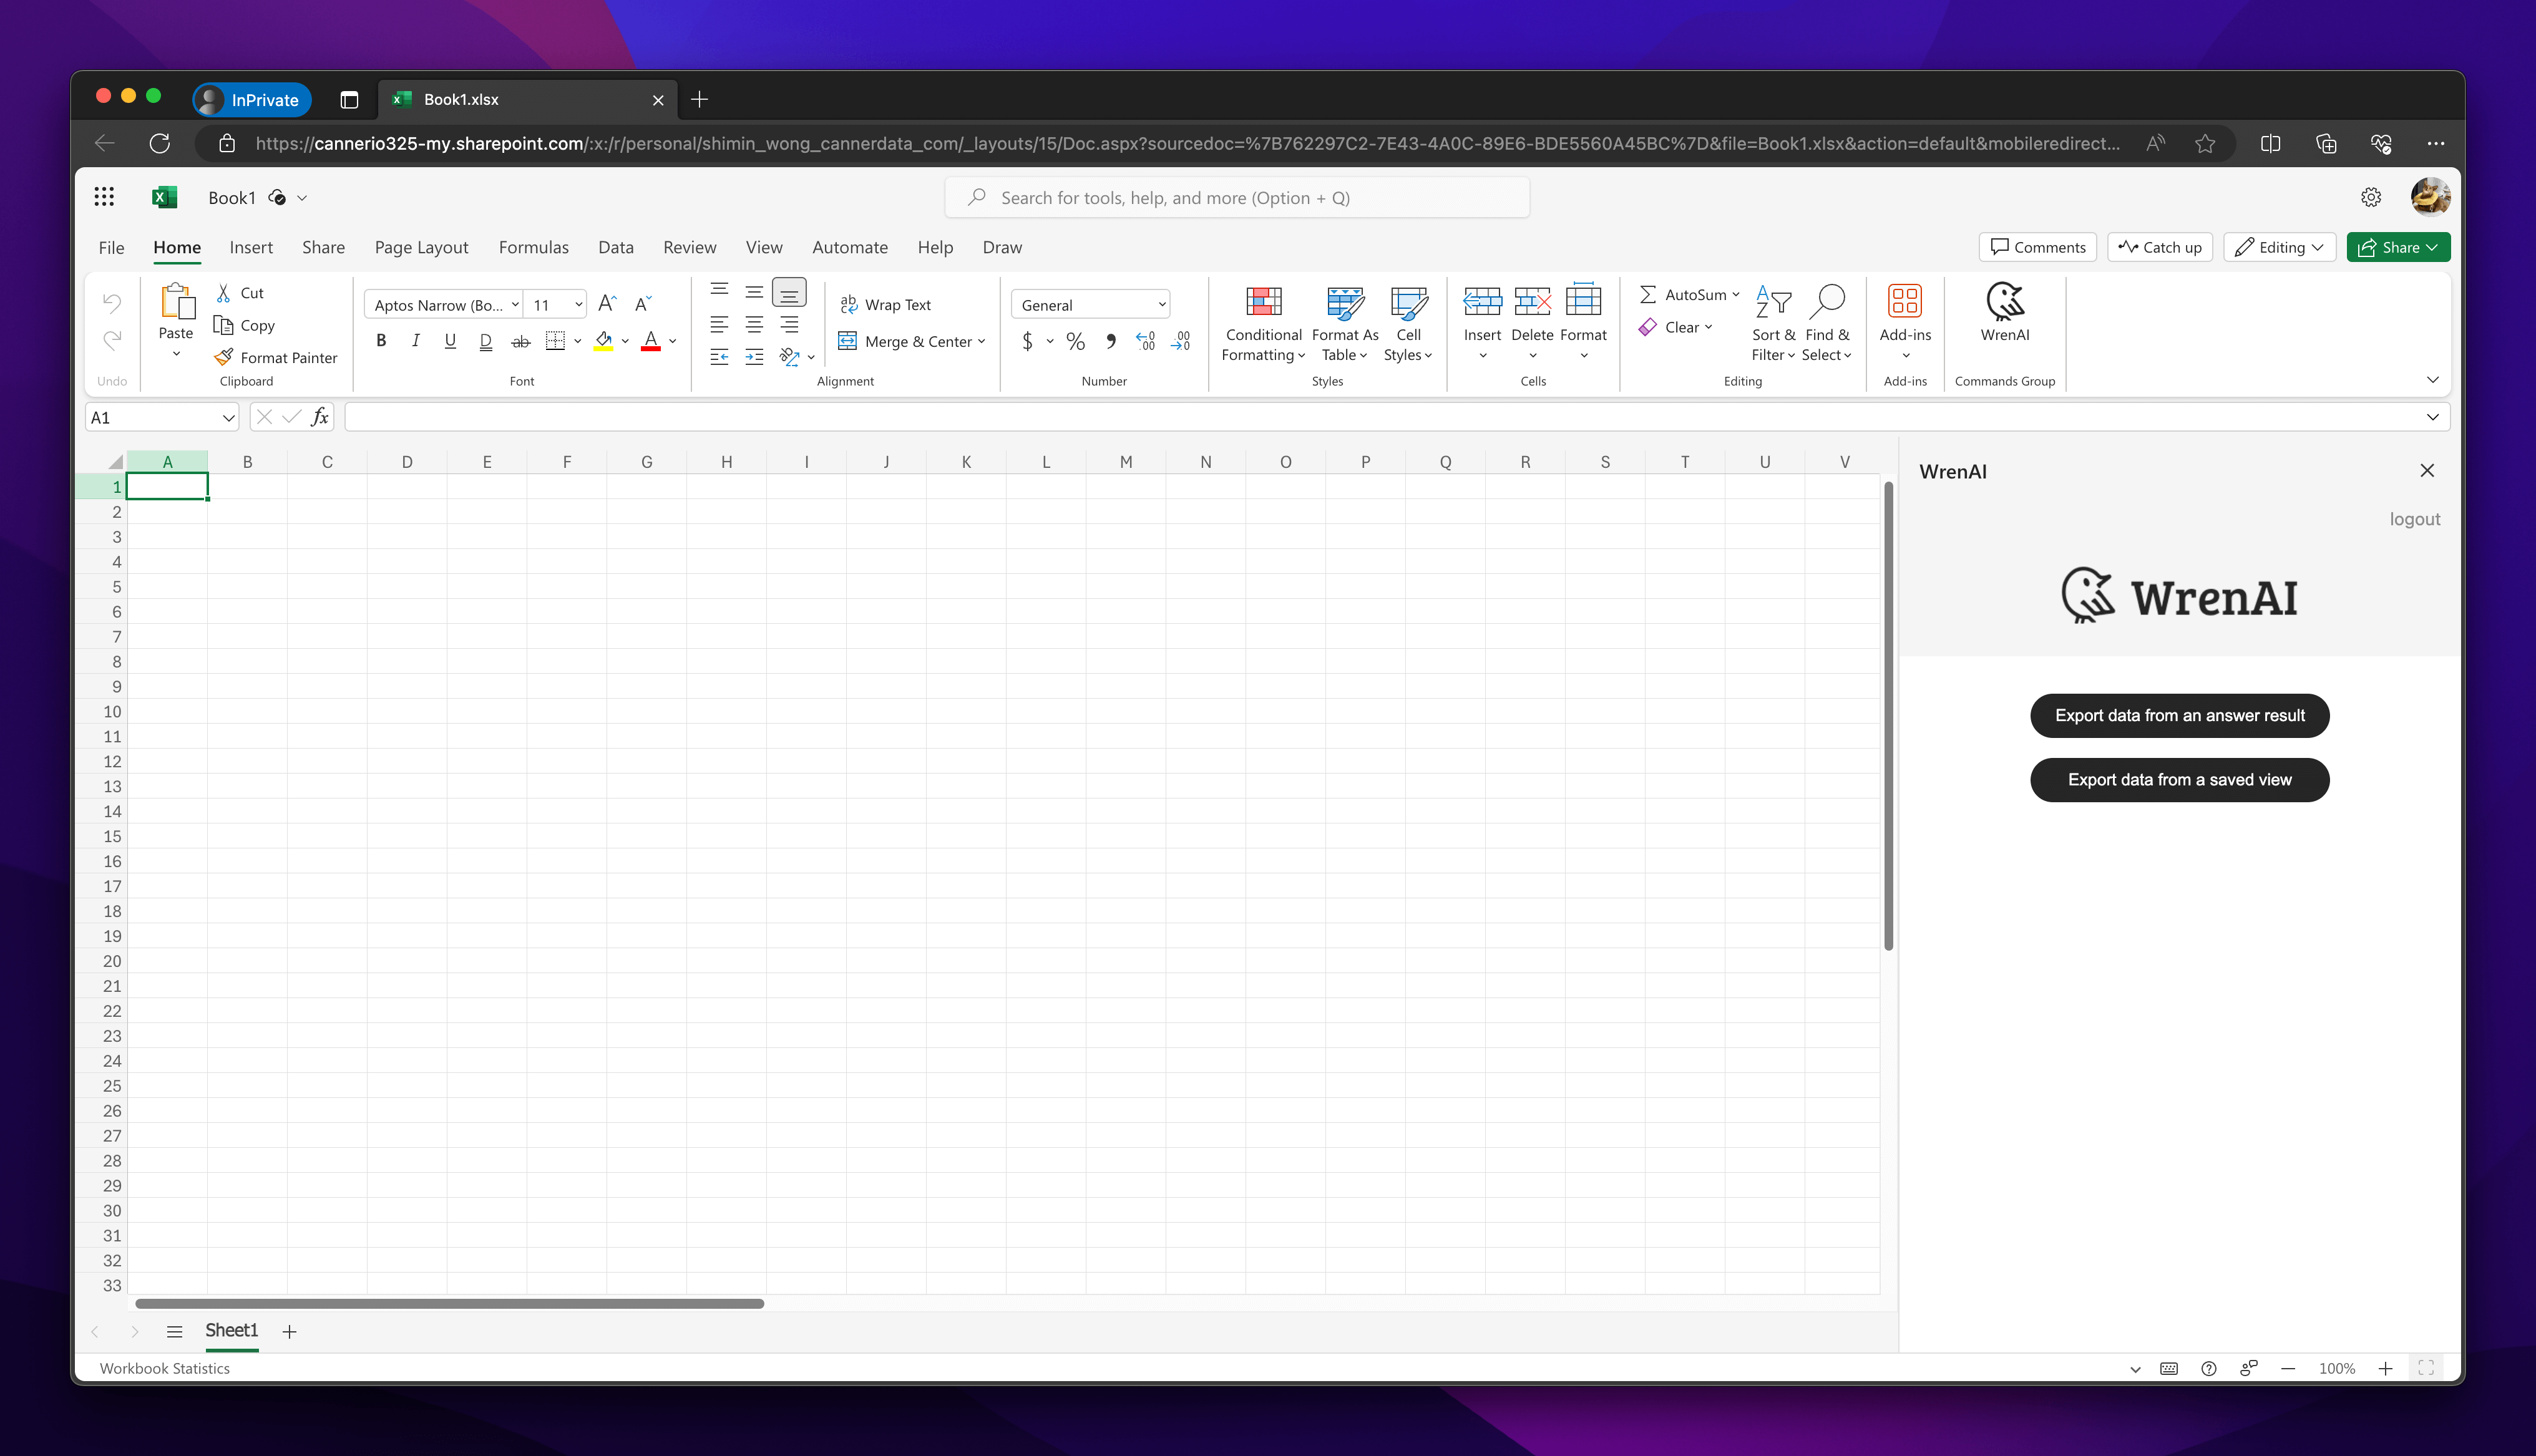Click the Add-ins ribbon button
The width and height of the screenshot is (2536, 1456).
coord(1905,321)
